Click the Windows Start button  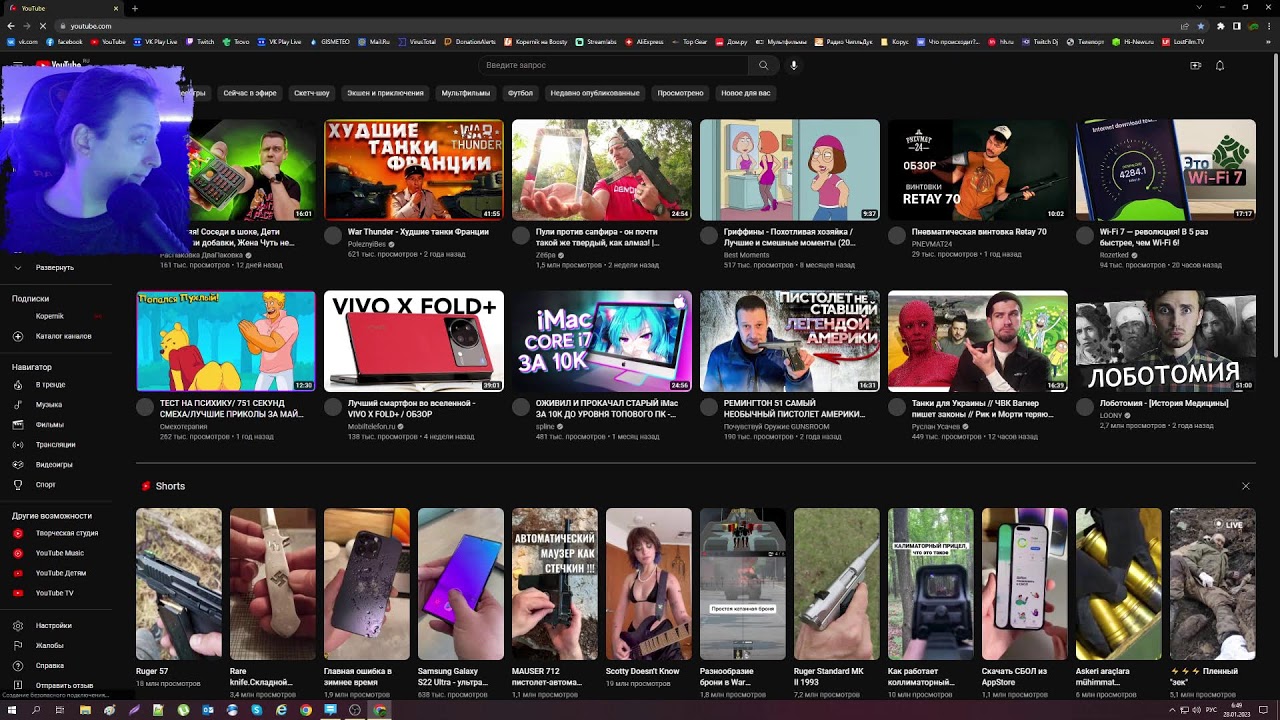point(11,710)
